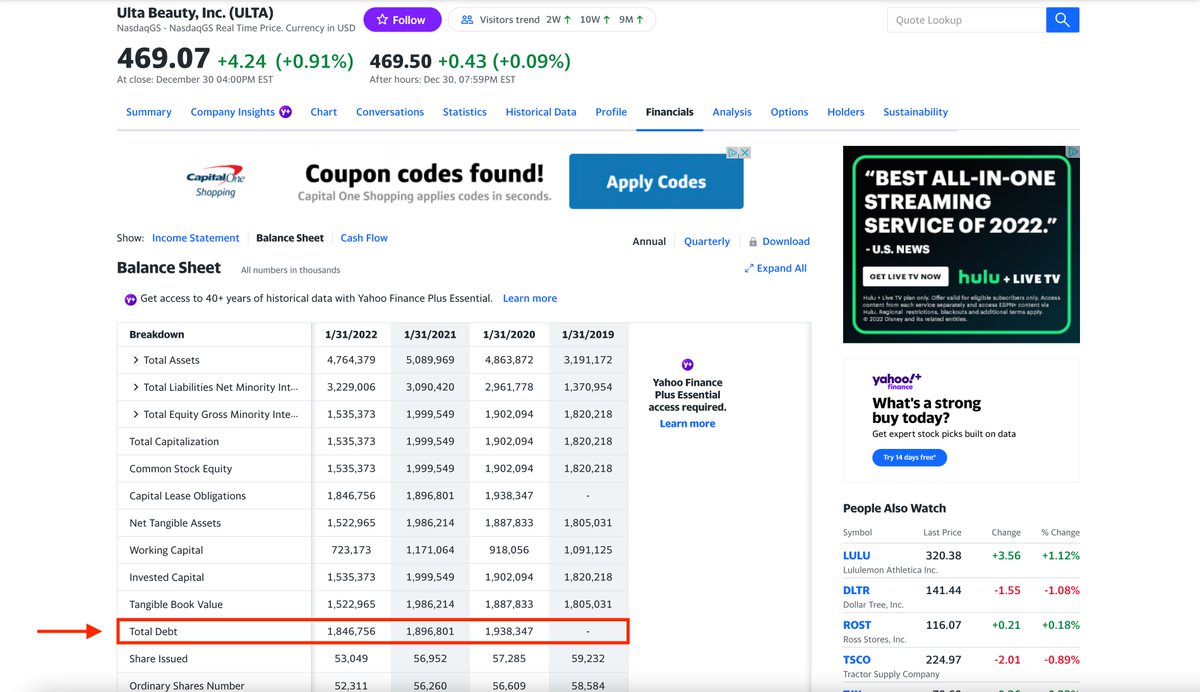Image resolution: width=1200 pixels, height=692 pixels.
Task: Open the Analysis tab
Action: click(732, 112)
